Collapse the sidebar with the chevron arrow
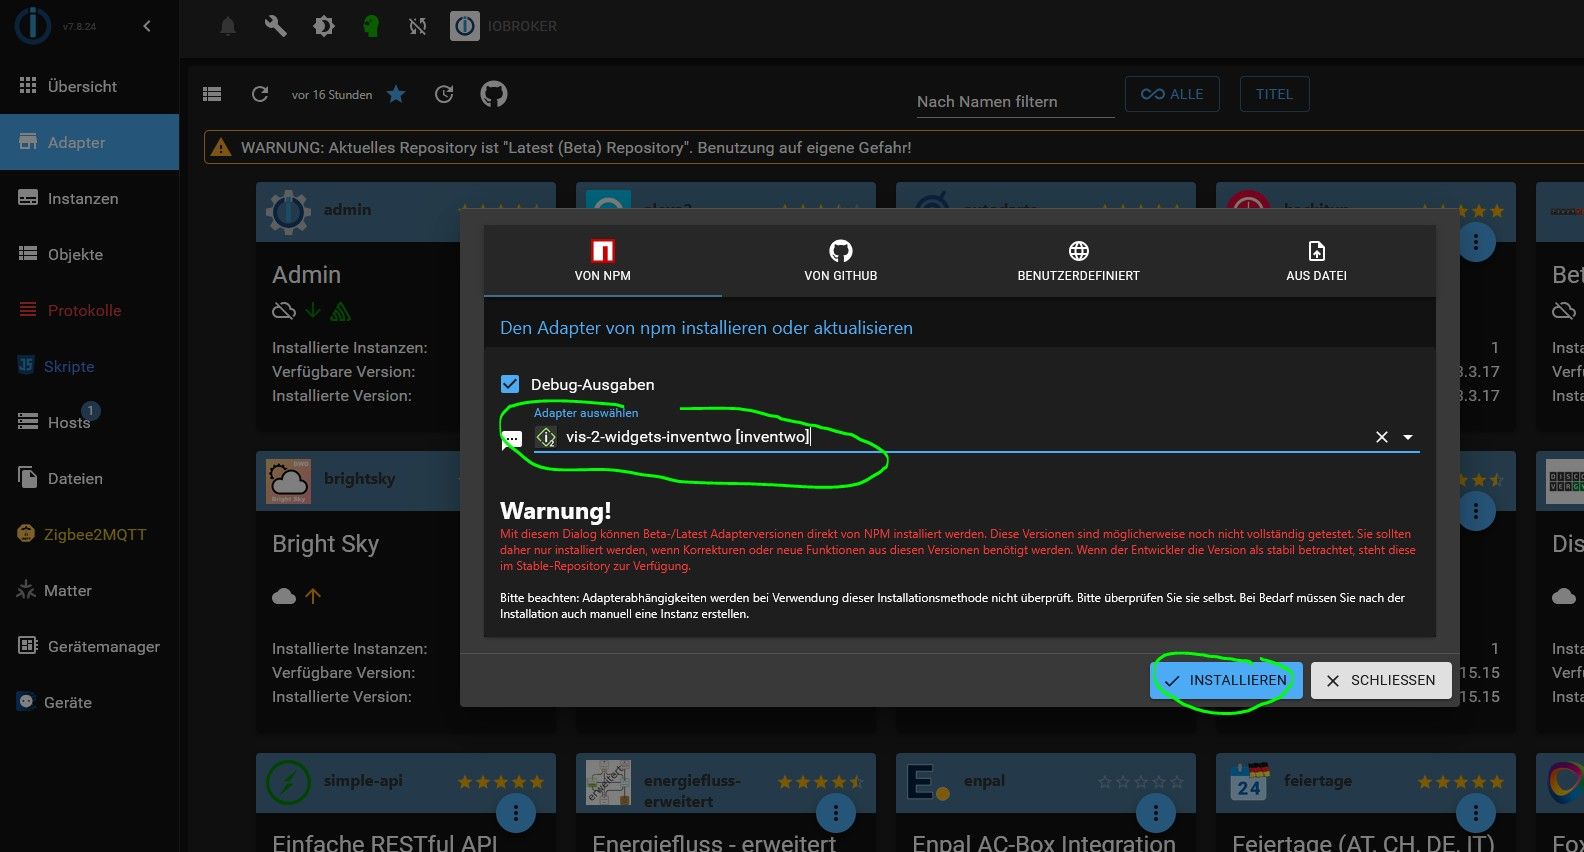Screen dimensions: 1584x852 147,26
